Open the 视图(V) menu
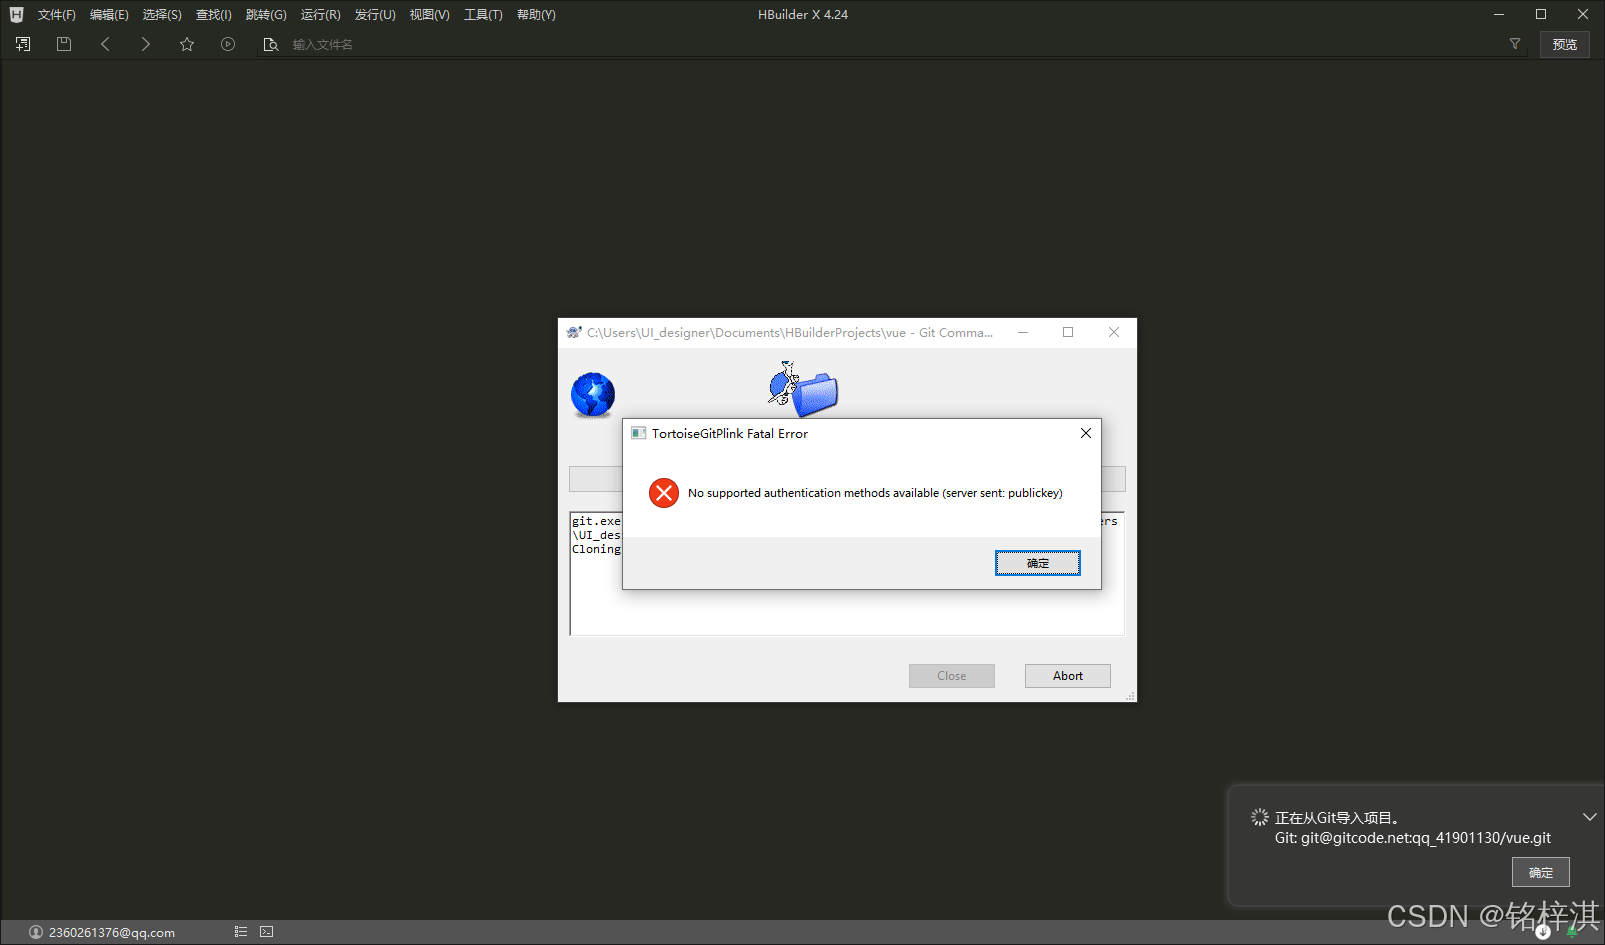This screenshot has height=945, width=1605. click(430, 15)
